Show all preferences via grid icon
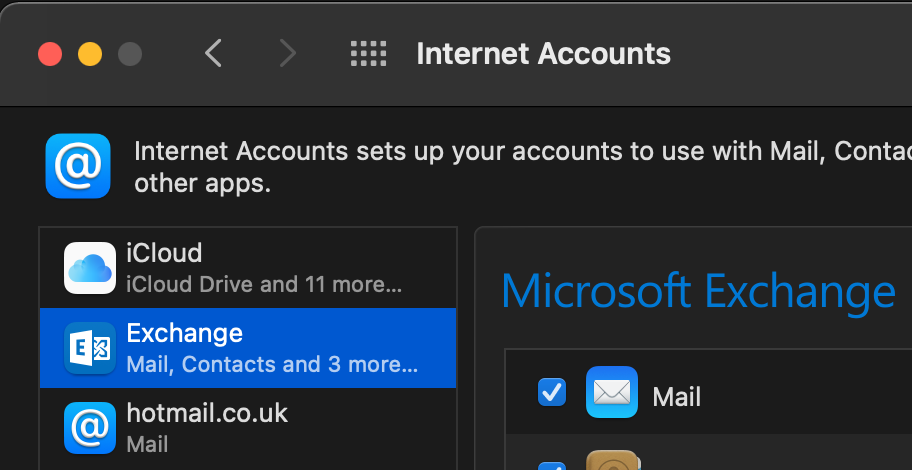912x470 pixels. [369, 54]
